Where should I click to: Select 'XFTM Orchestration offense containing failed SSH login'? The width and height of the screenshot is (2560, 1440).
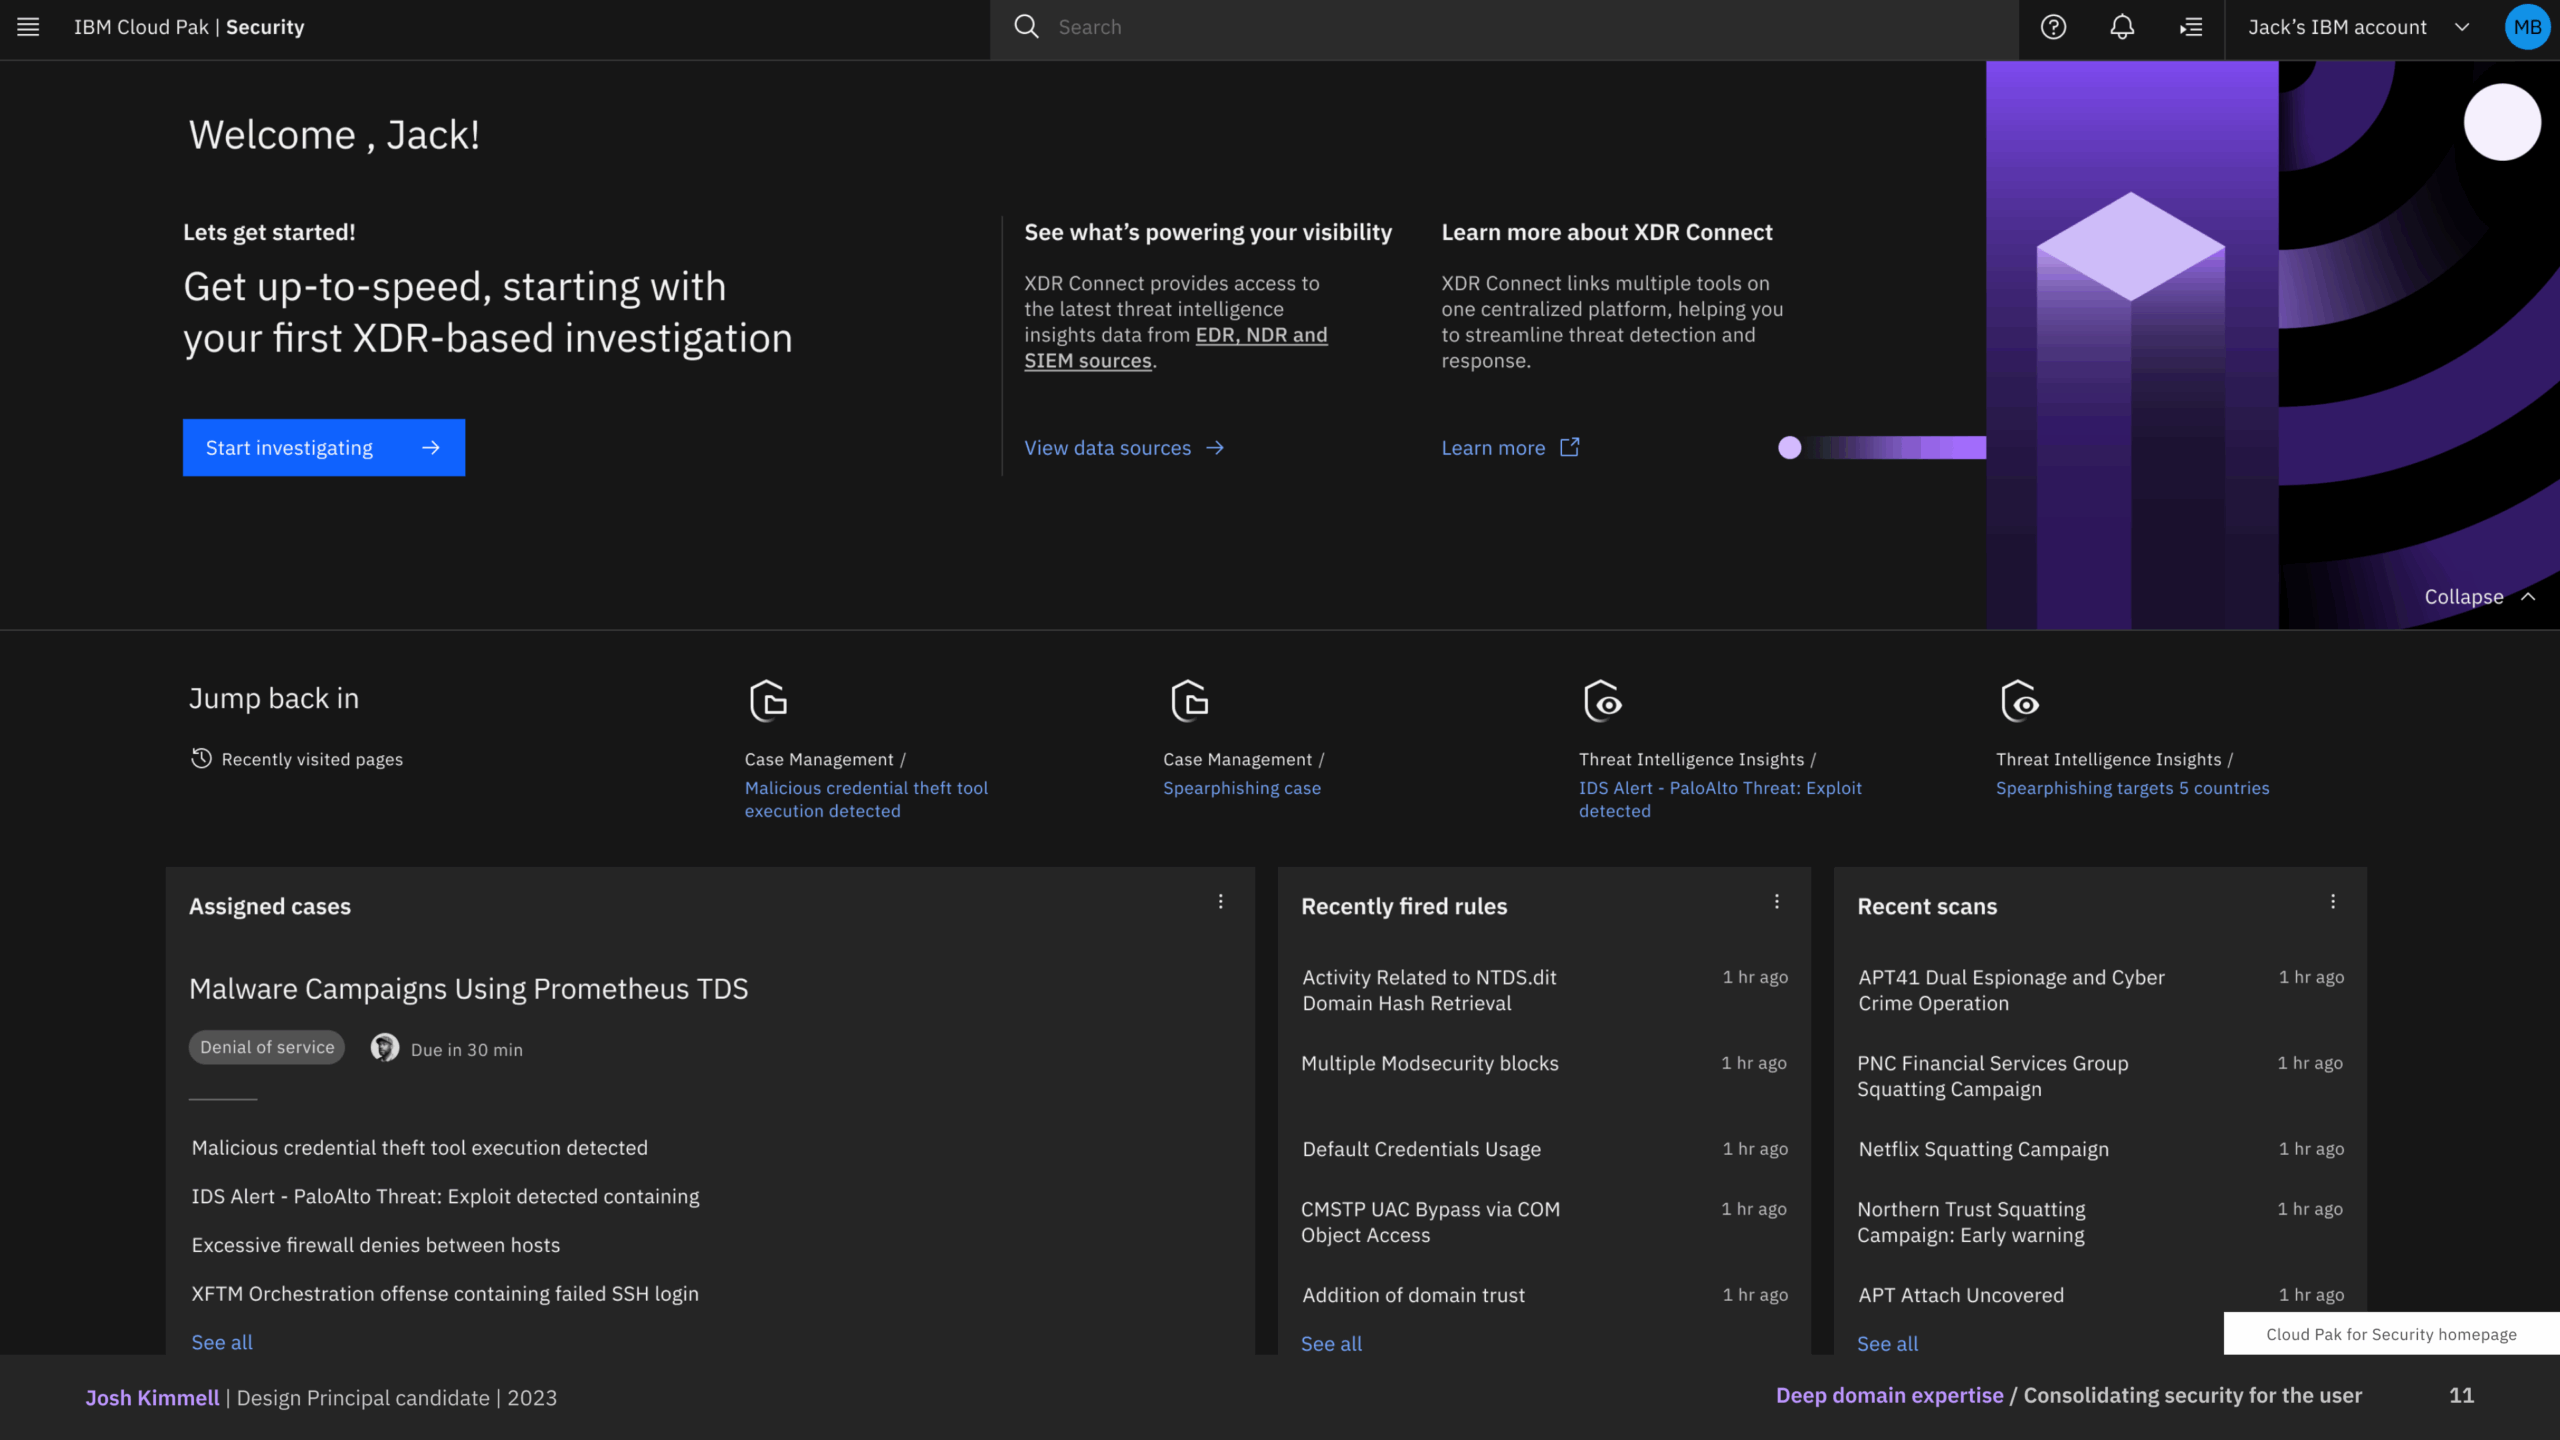pyautogui.click(x=445, y=1294)
